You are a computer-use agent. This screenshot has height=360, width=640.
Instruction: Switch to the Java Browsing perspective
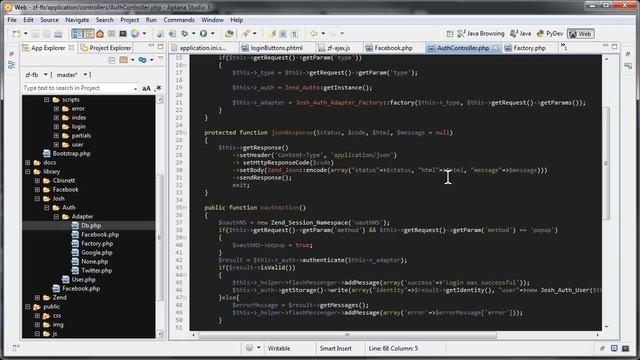click(481, 34)
